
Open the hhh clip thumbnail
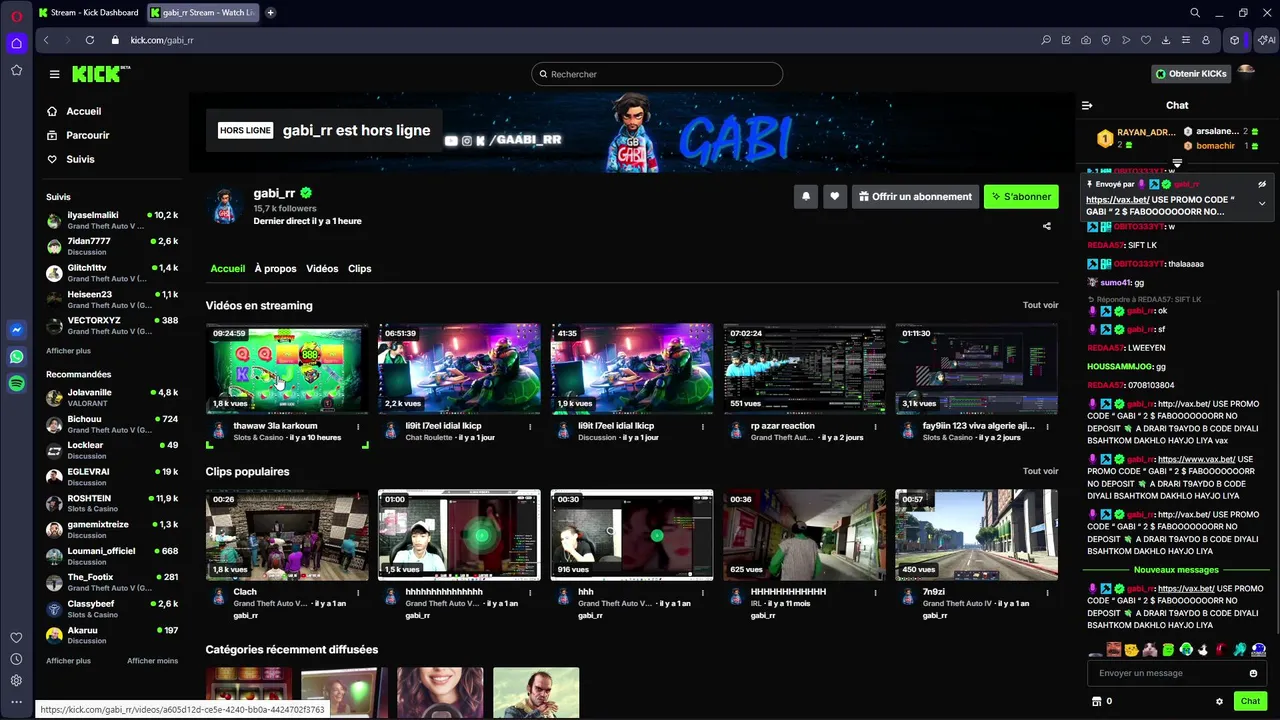click(x=632, y=535)
